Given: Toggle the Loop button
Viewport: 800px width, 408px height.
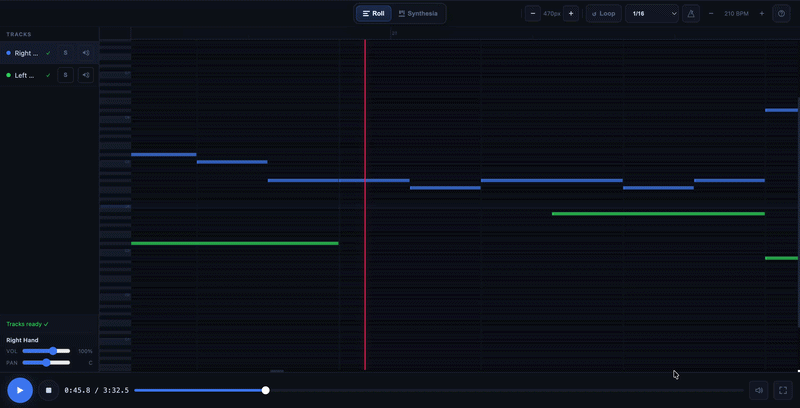Looking at the screenshot, I should [x=603, y=14].
